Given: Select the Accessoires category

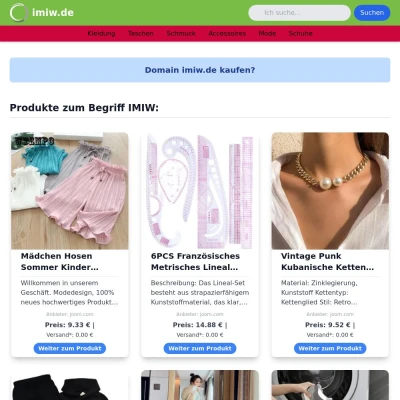Looking at the screenshot, I should coord(227,33).
